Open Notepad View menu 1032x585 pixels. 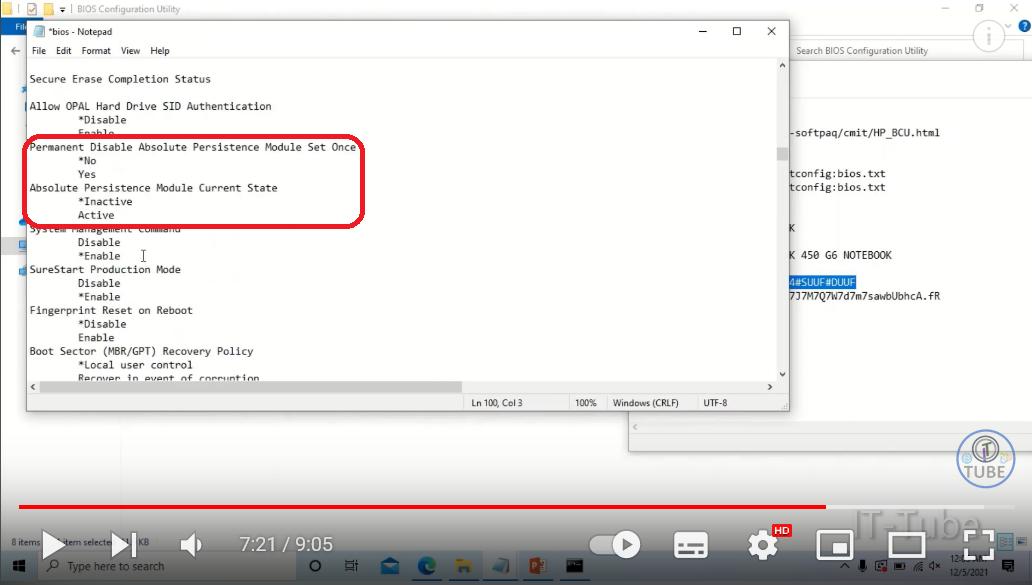130,51
